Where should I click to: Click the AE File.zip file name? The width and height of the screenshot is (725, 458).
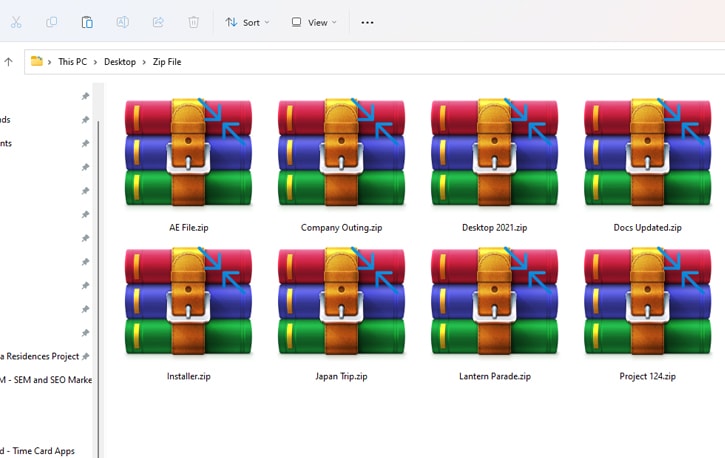pyautogui.click(x=189, y=227)
